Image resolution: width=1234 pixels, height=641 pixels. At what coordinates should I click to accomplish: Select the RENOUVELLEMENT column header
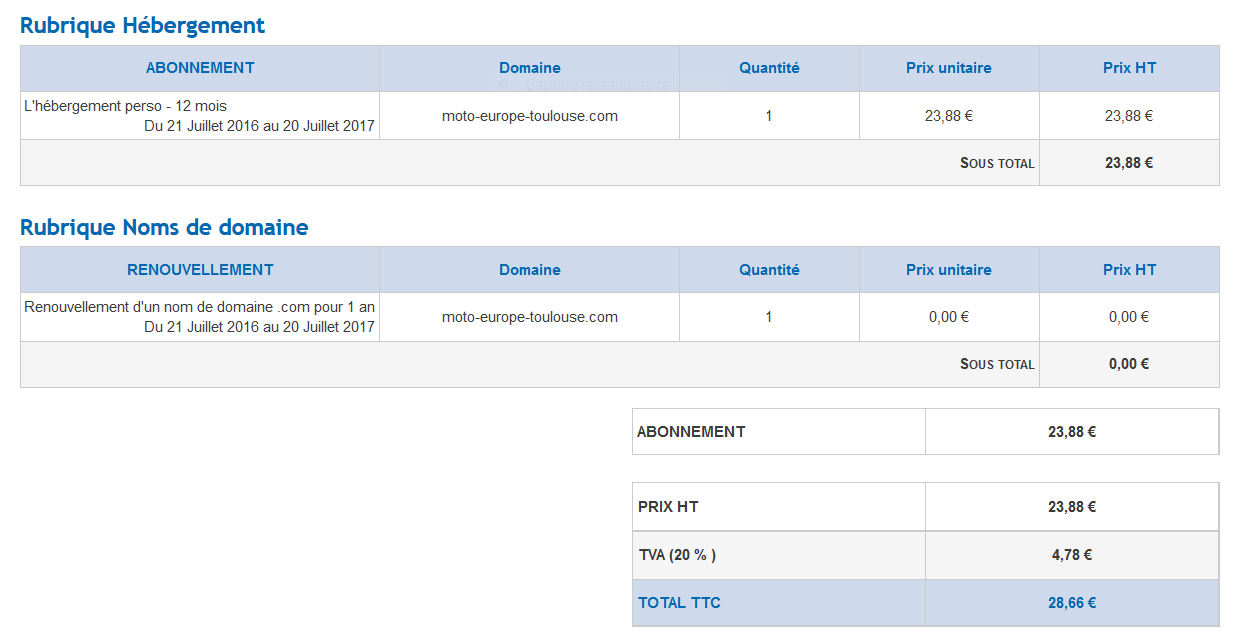tap(200, 270)
